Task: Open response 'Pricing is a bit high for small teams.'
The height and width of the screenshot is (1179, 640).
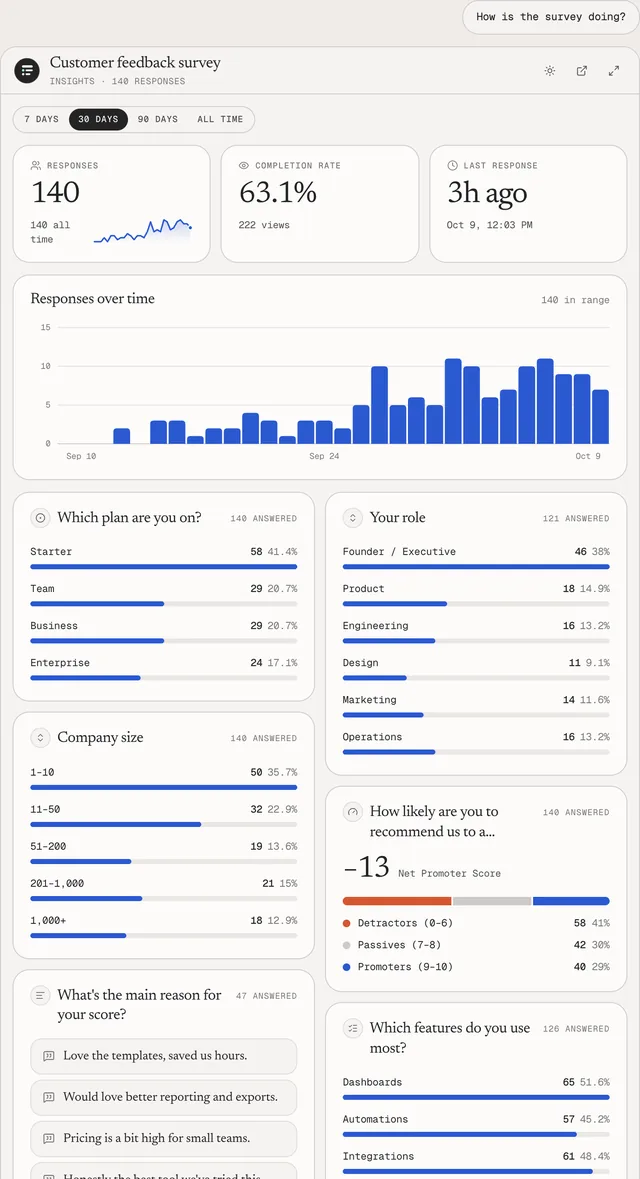Action: coord(164,1138)
